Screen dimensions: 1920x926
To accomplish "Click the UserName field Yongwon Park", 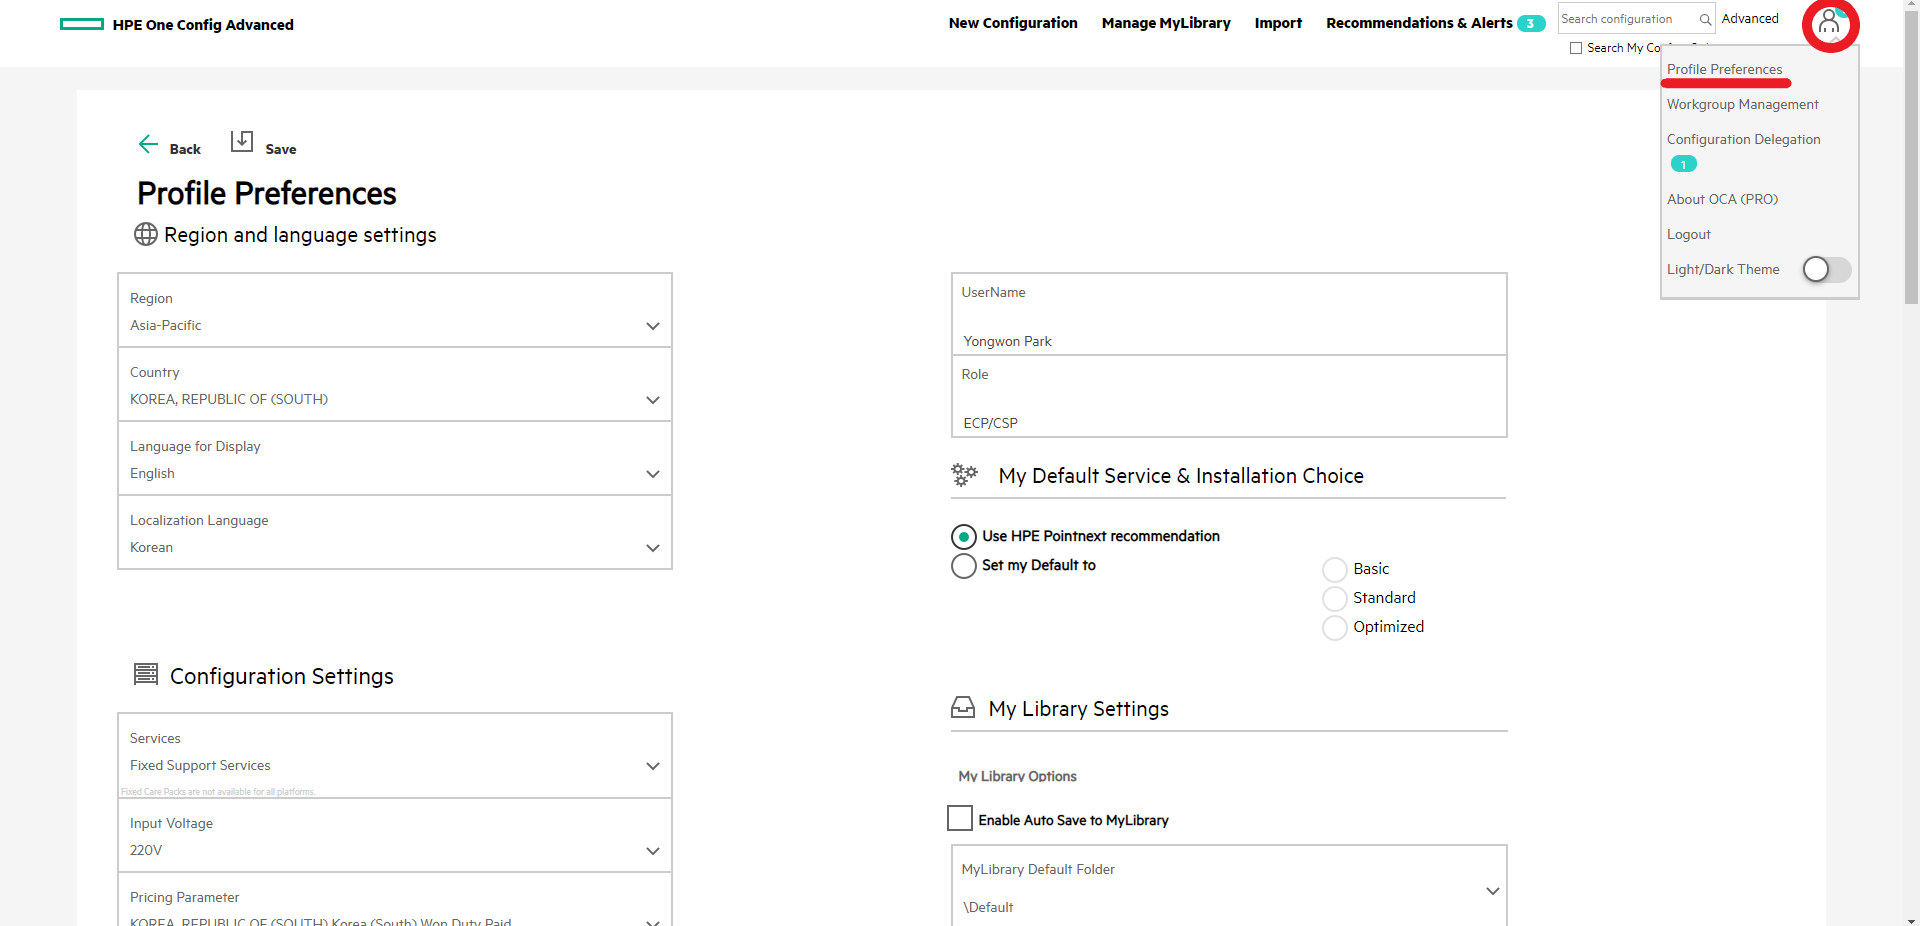I will point(1229,314).
